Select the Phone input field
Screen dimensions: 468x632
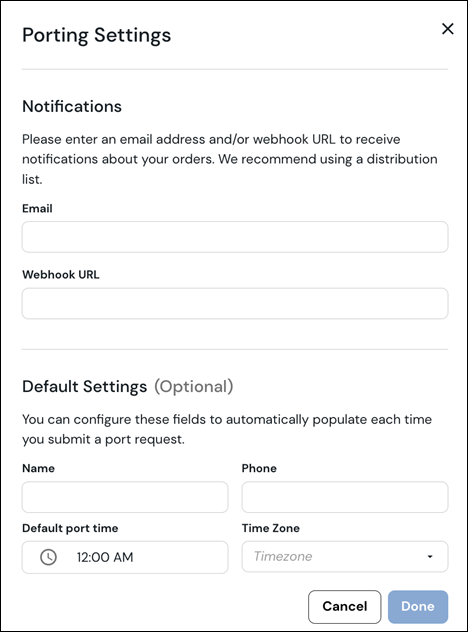point(345,497)
